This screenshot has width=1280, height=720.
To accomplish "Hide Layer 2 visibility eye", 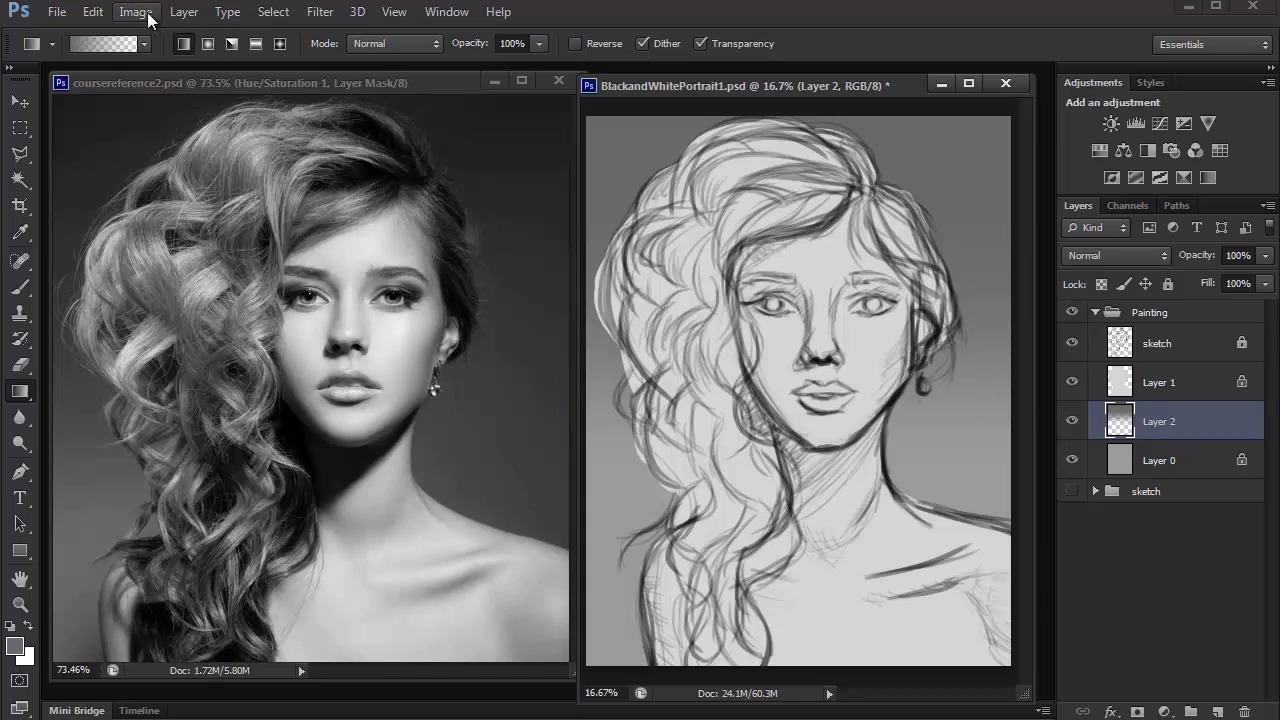I will tap(1072, 421).
